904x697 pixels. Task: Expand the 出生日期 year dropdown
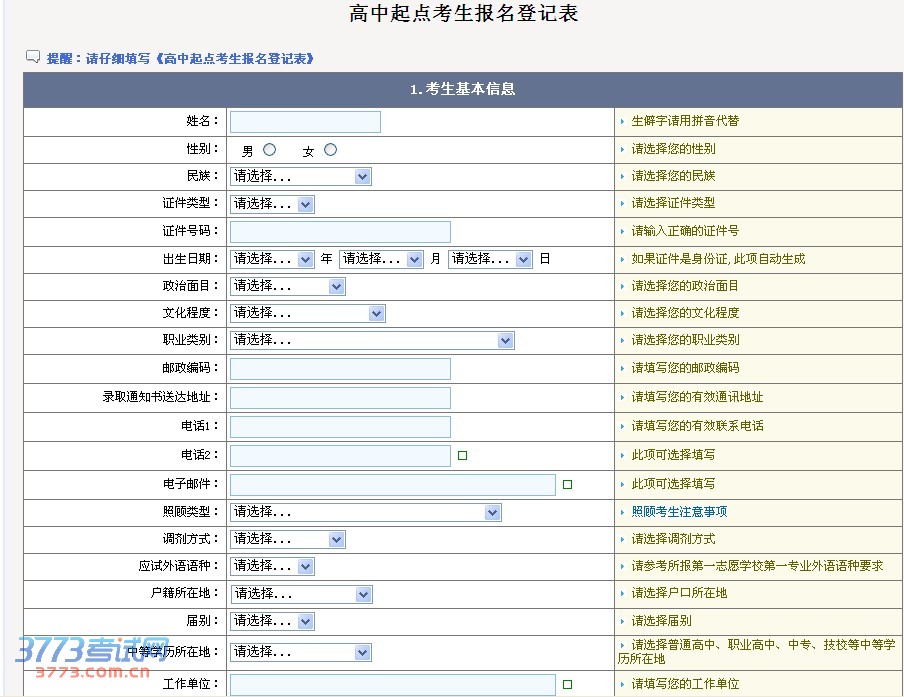(x=273, y=259)
